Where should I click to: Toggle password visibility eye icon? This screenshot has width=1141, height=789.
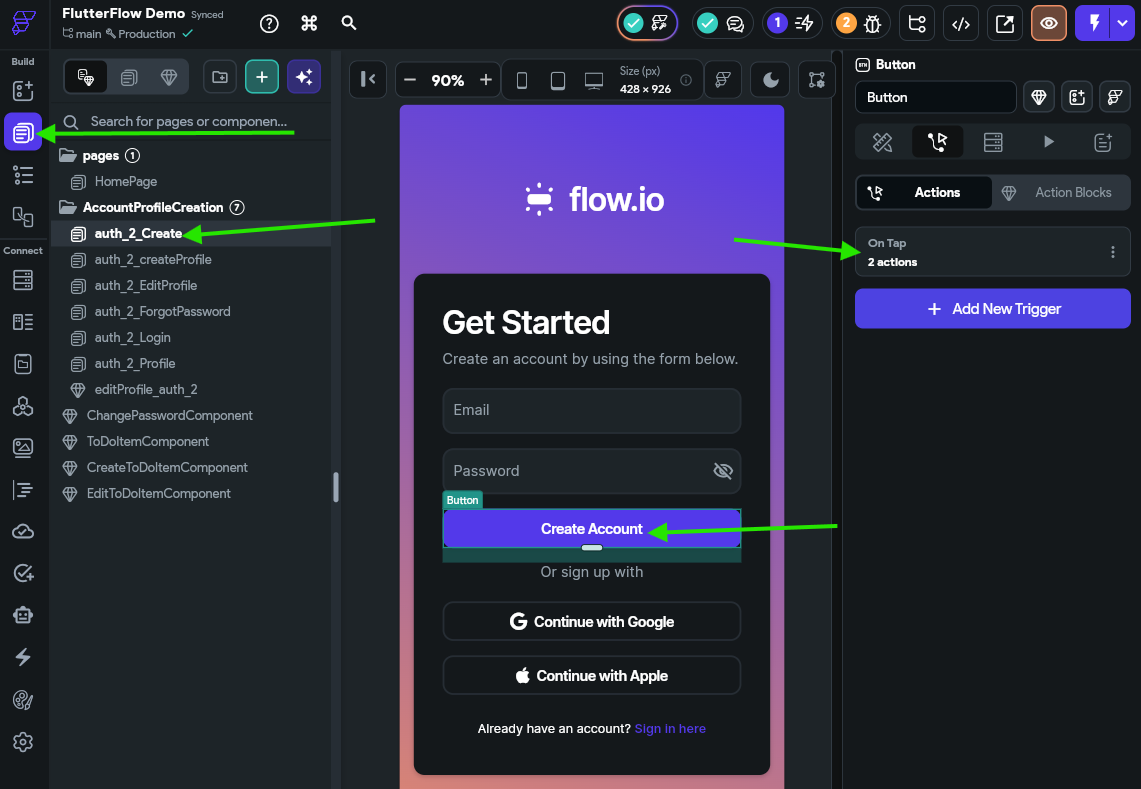click(x=723, y=471)
